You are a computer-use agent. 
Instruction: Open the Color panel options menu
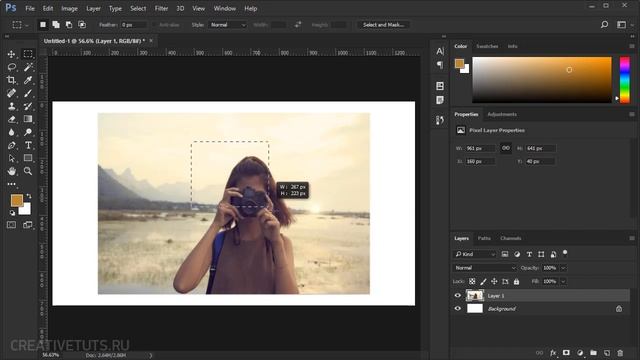pyautogui.click(x=632, y=46)
